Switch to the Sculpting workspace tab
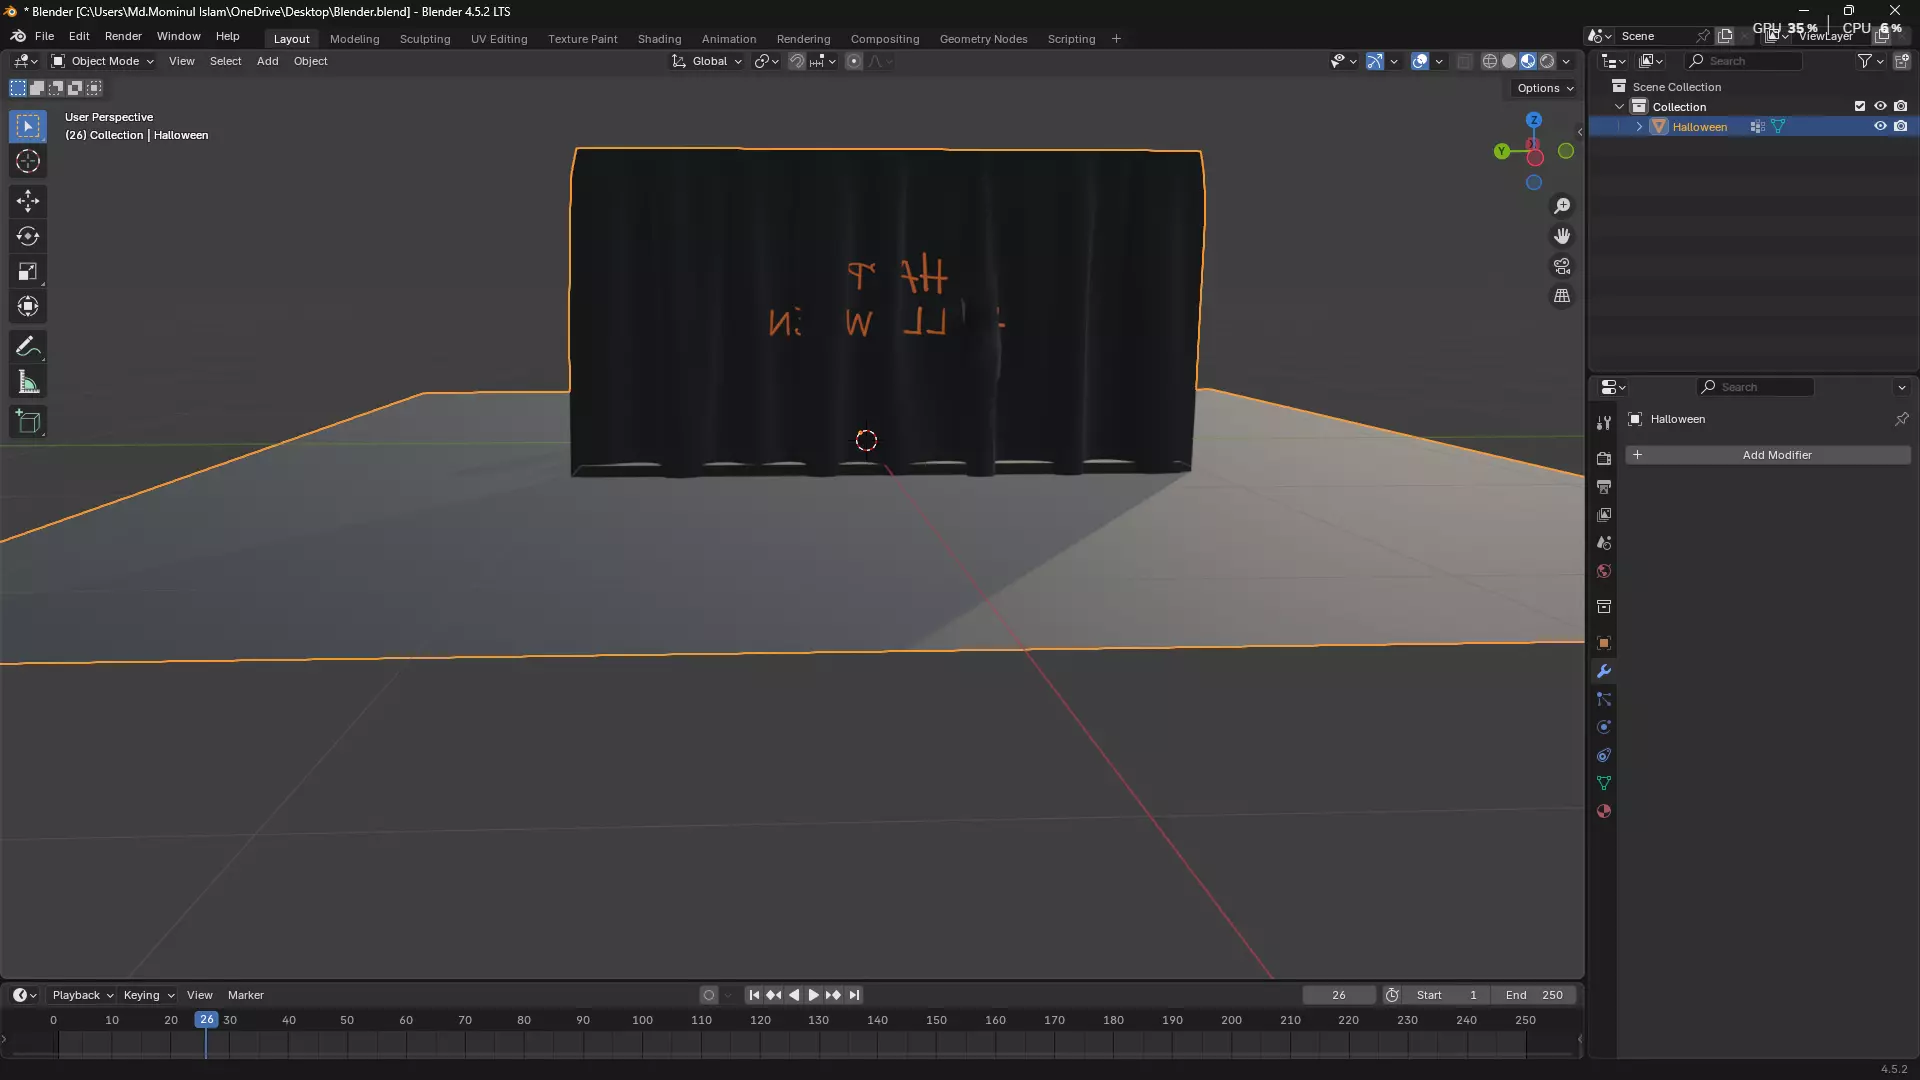The image size is (1920, 1080). pyautogui.click(x=425, y=39)
